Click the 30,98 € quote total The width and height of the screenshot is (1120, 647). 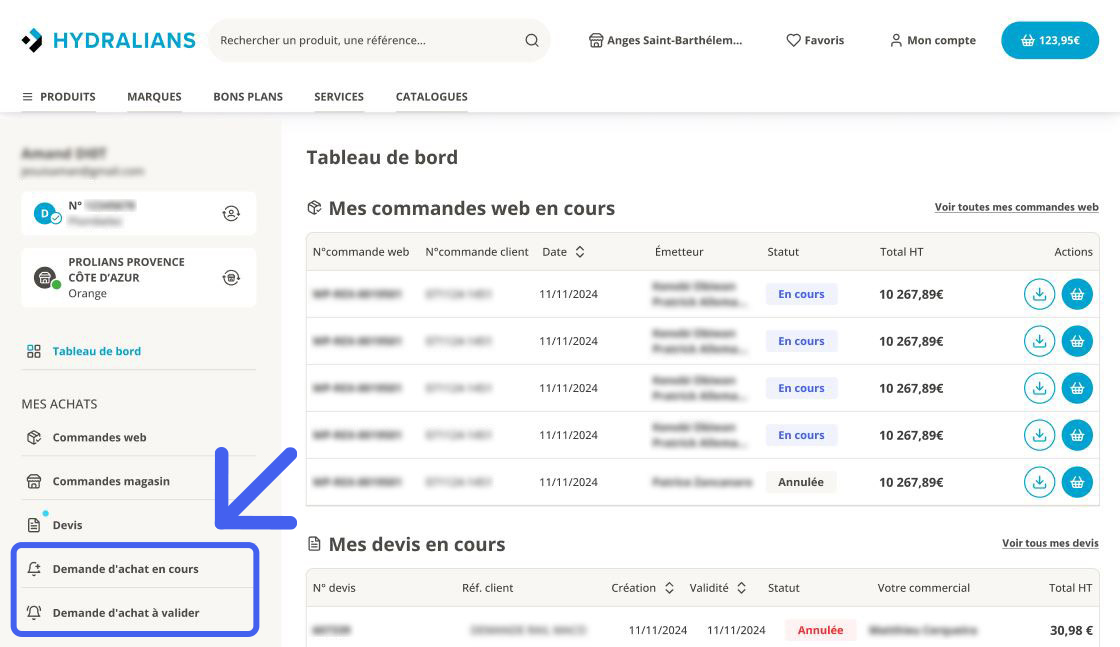pos(1071,630)
